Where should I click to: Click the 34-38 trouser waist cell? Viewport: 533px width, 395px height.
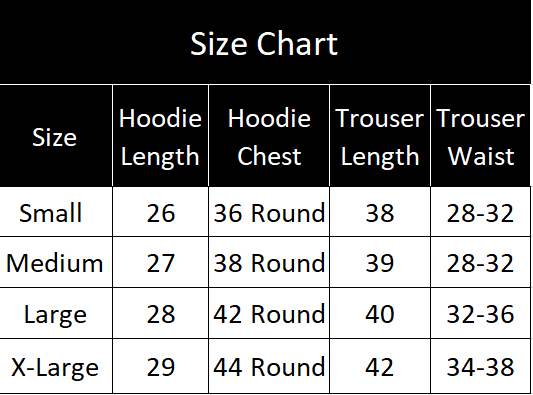click(x=480, y=366)
